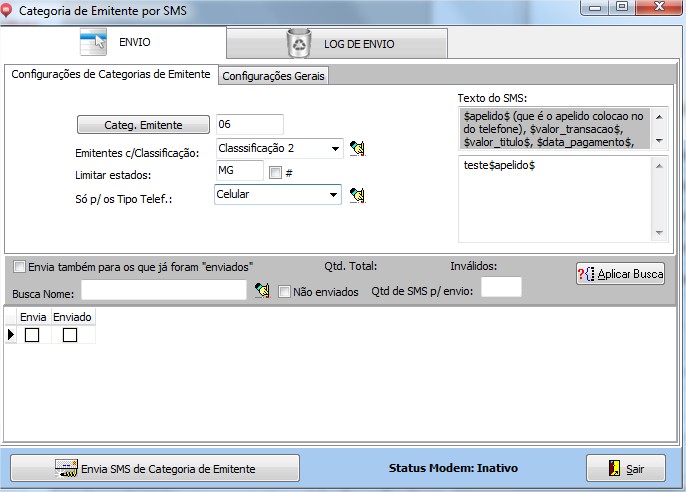Screen dimensions: 686x492
Task: Click Envia SMS de Categoria de Emitente
Action: point(155,468)
